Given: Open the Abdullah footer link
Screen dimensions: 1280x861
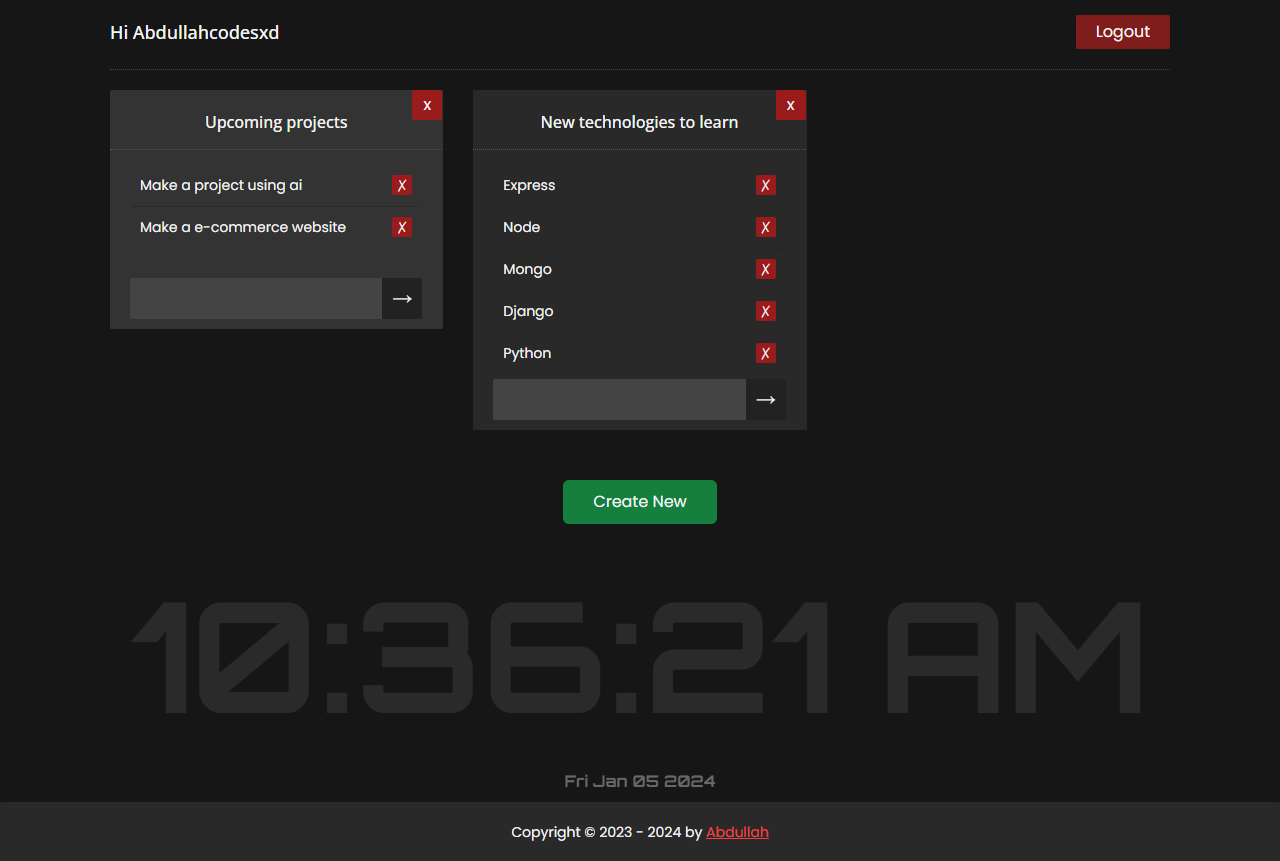Looking at the screenshot, I should 737,832.
